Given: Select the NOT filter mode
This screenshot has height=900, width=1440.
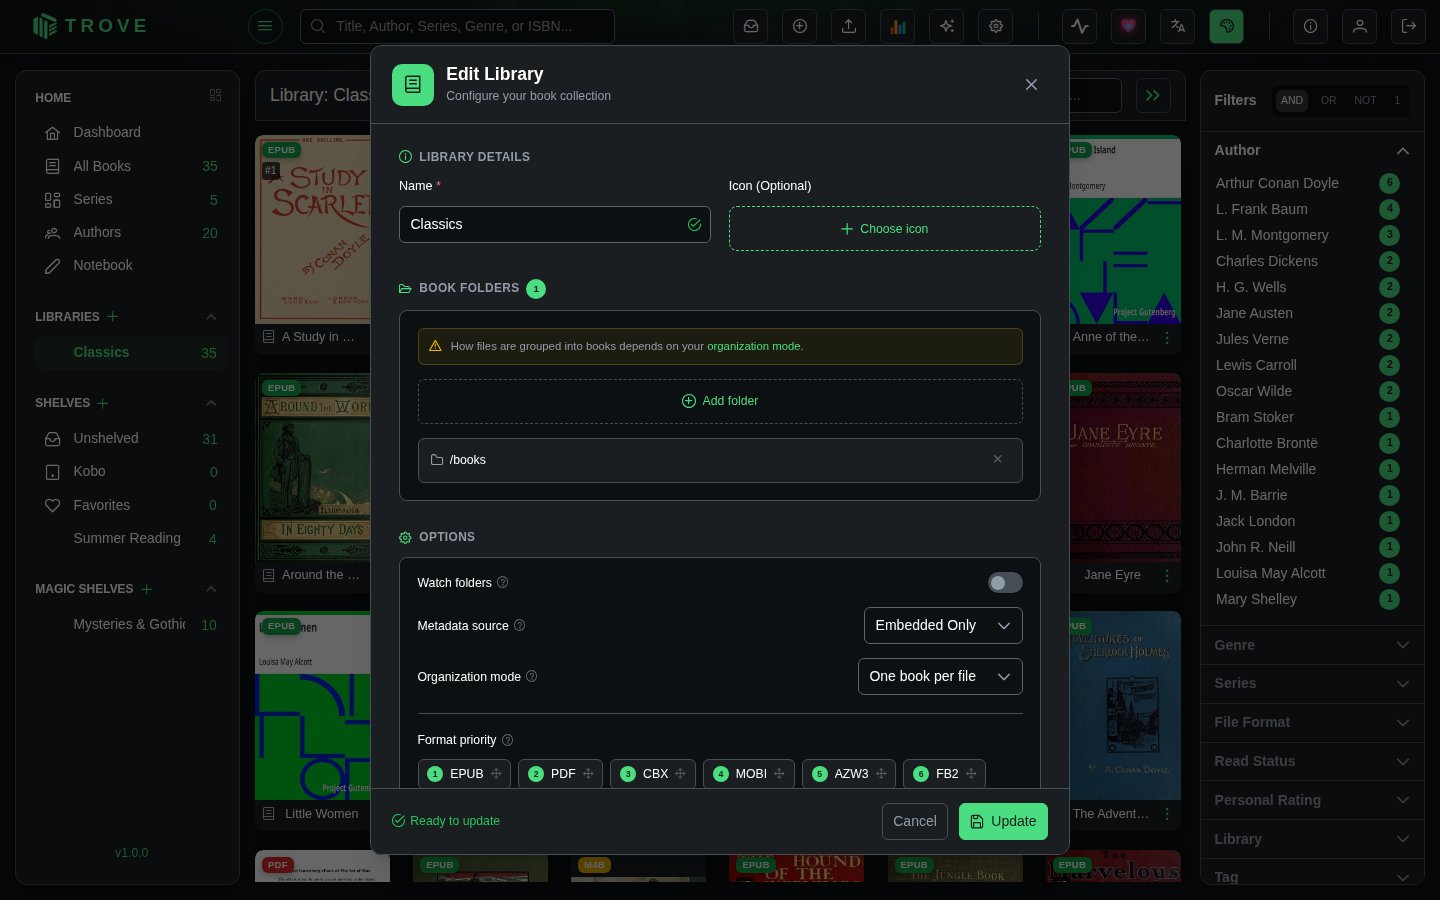Looking at the screenshot, I should (x=1365, y=100).
